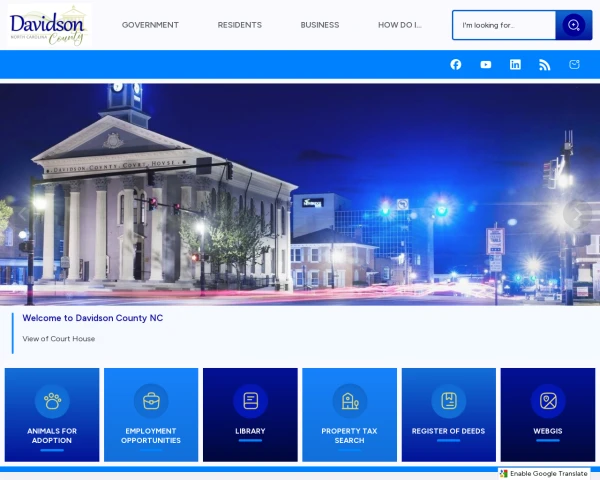Click the I'm looking for search field
Screen dimensions: 600x480
504,25
